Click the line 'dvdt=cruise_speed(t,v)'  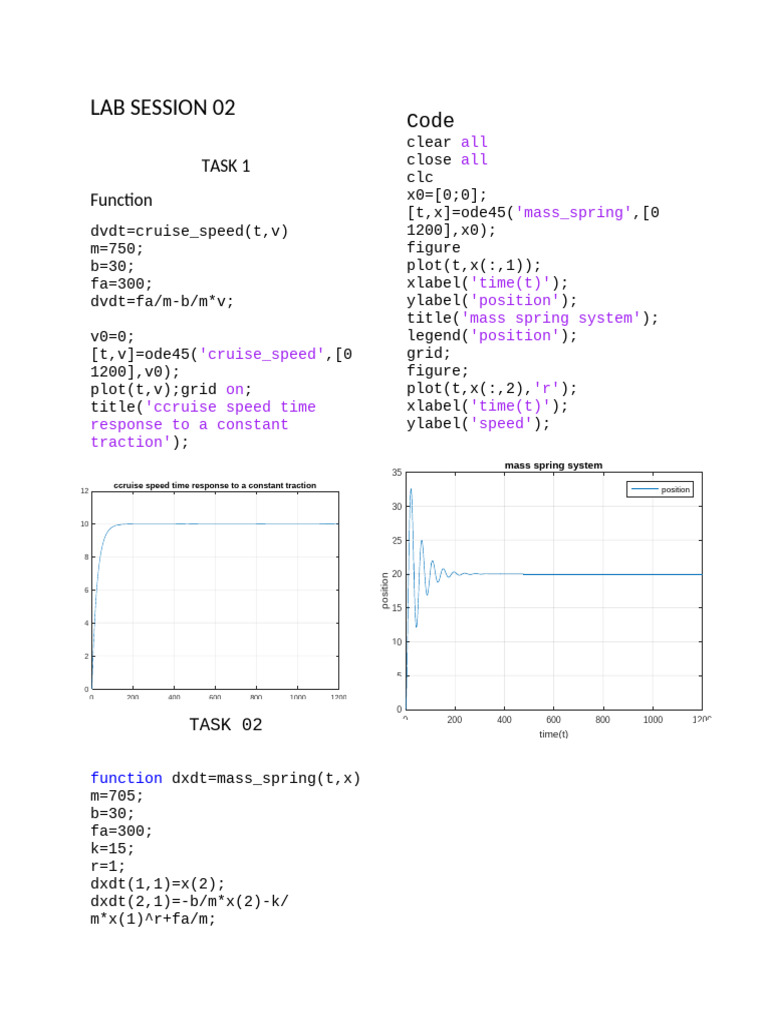pos(189,231)
